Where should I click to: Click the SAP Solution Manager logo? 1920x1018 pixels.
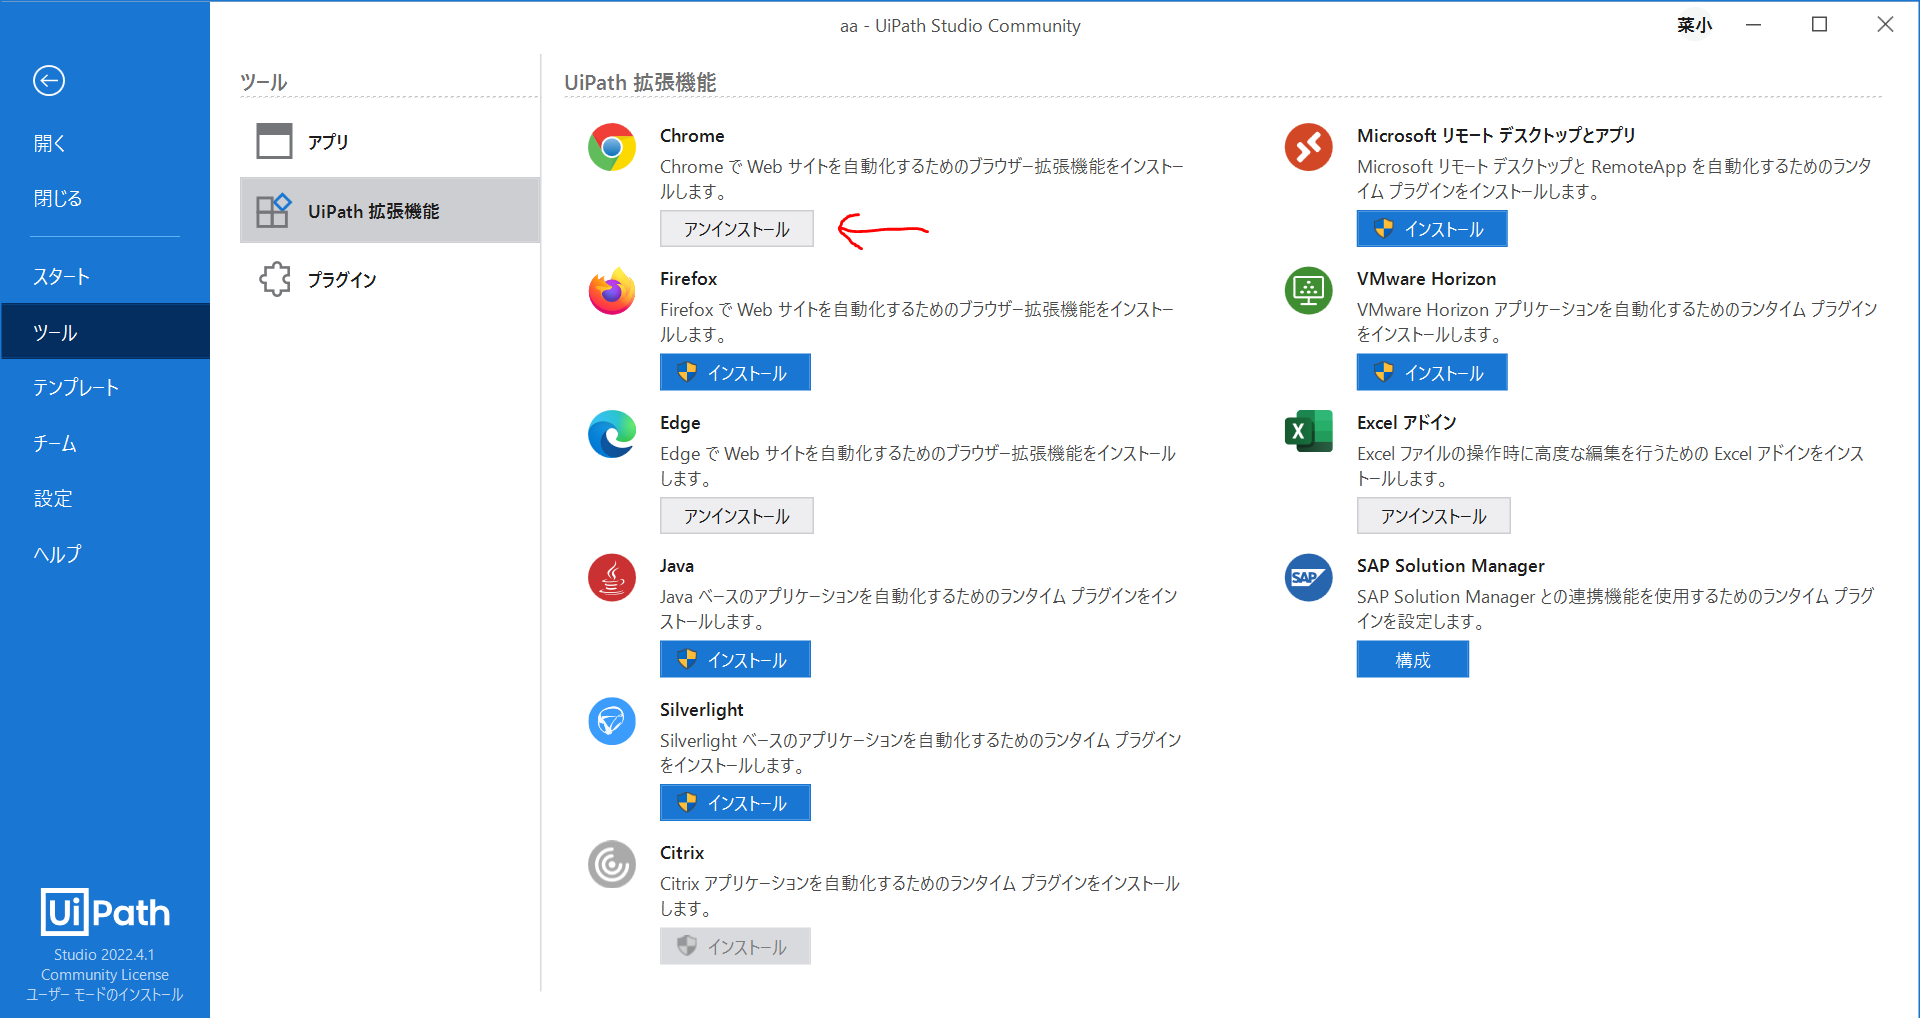[x=1309, y=578]
